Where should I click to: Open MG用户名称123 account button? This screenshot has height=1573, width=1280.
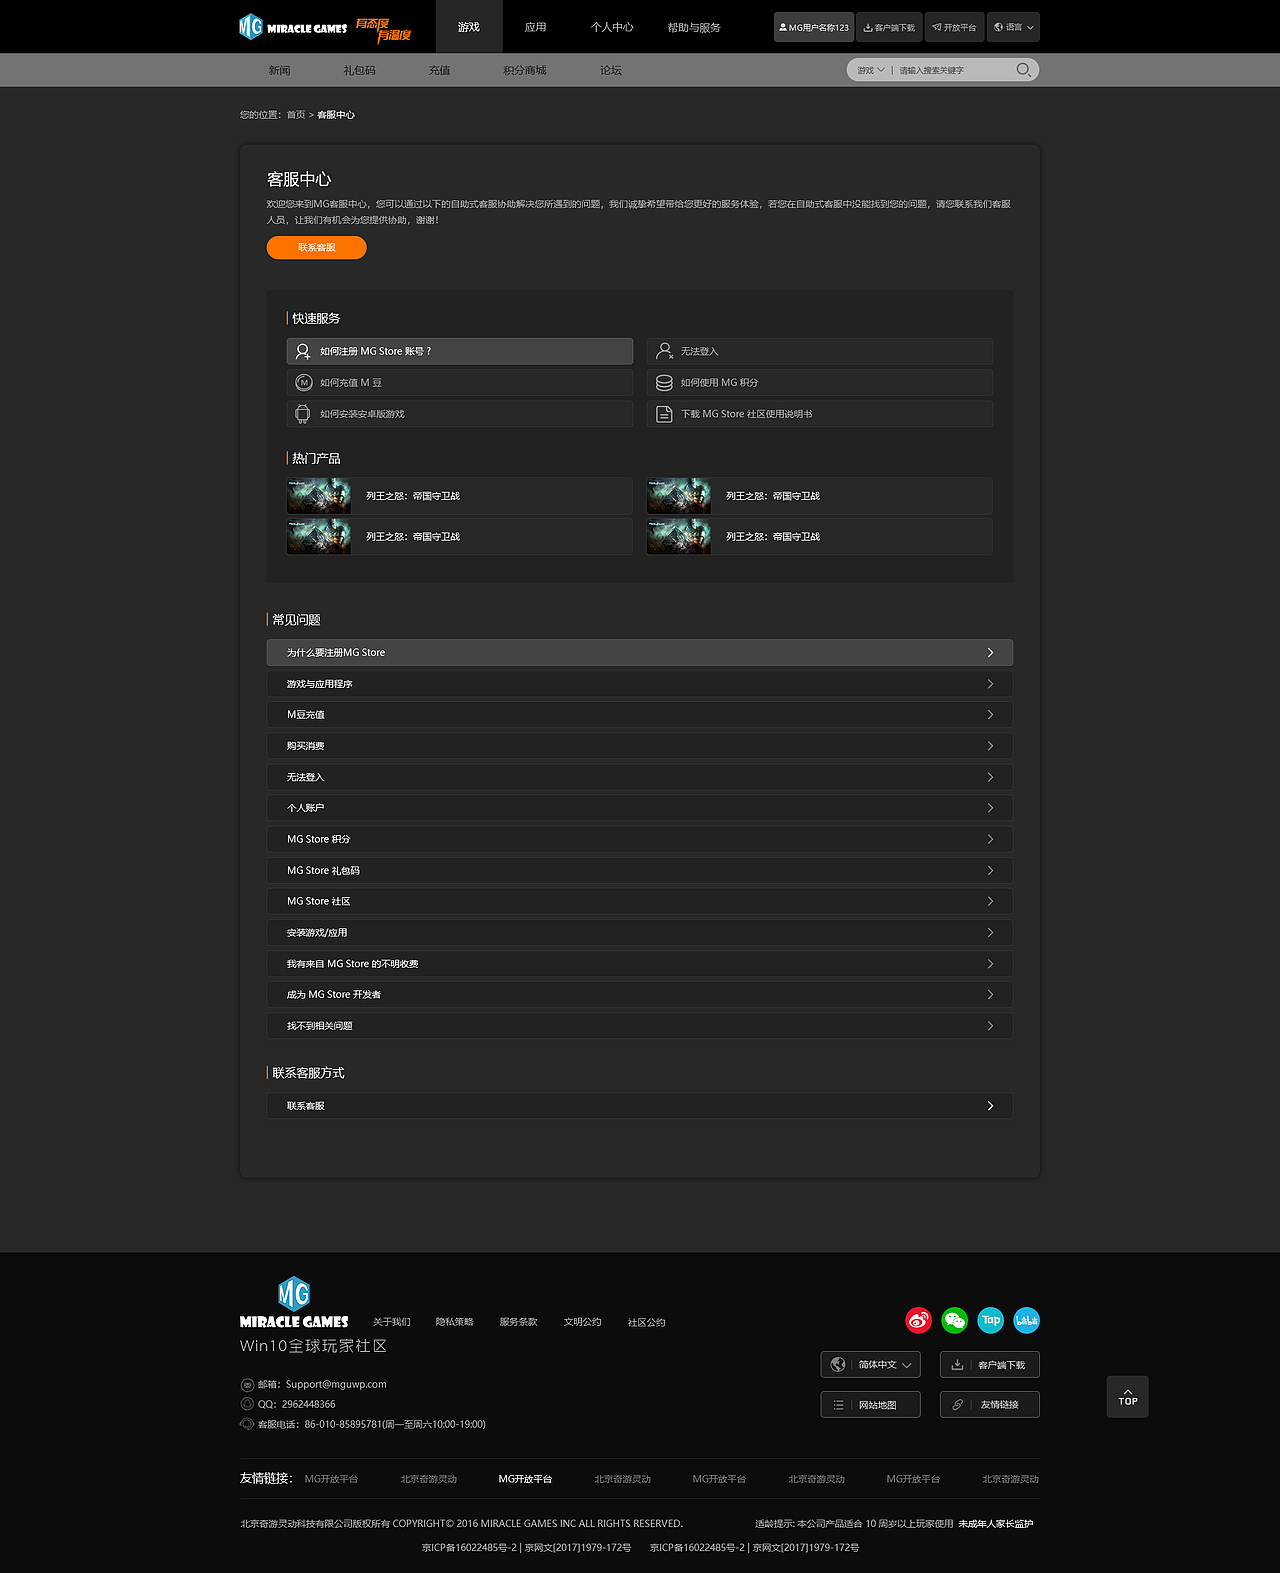[x=814, y=27]
